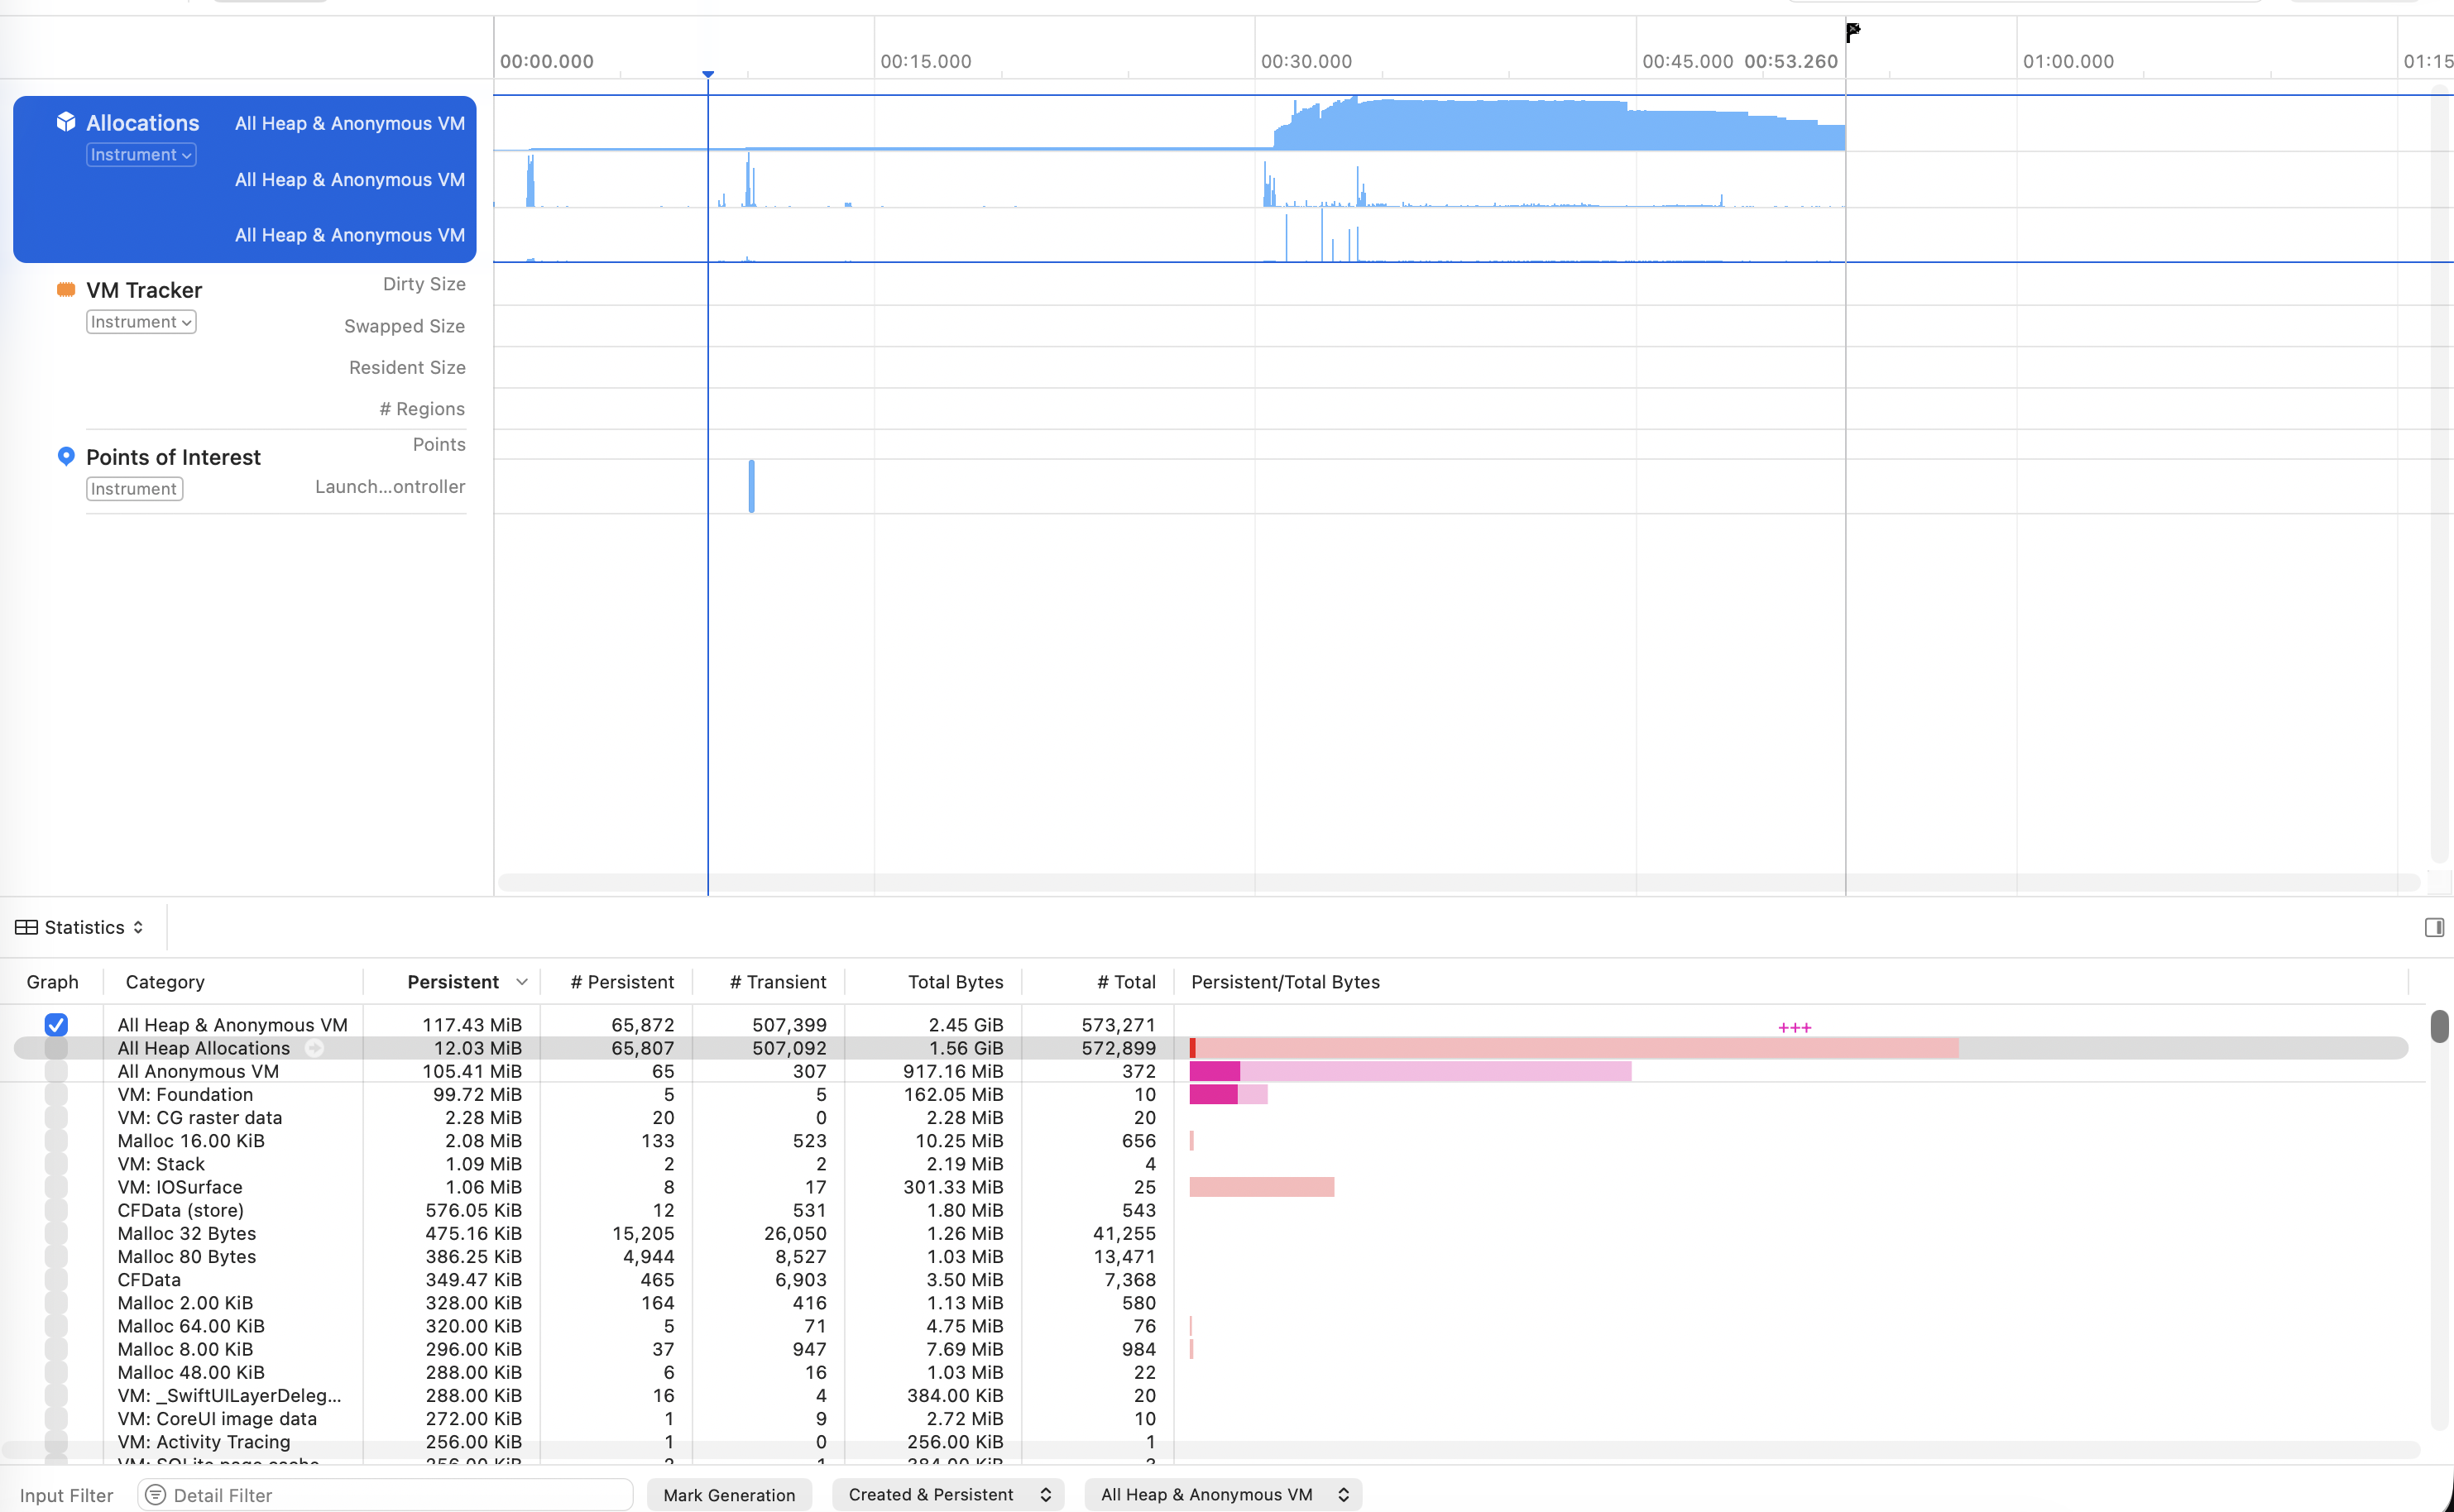2454x1512 pixels.
Task: Click the VM Tracker orange chip icon
Action: [x=66, y=290]
